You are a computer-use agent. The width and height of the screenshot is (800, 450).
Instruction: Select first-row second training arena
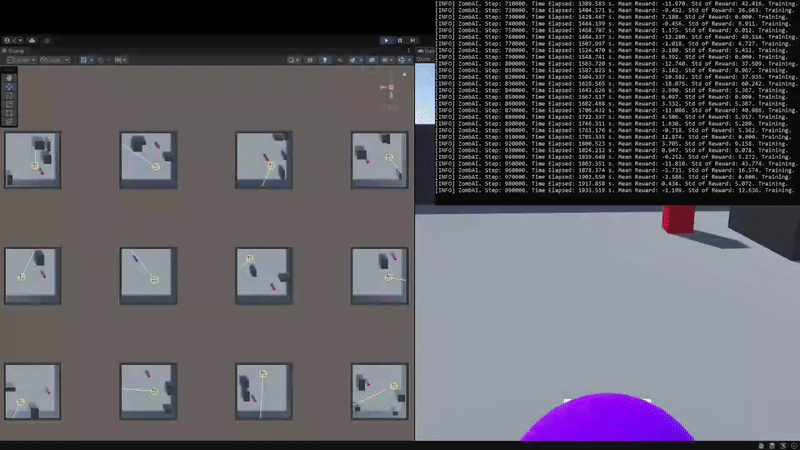click(148, 160)
